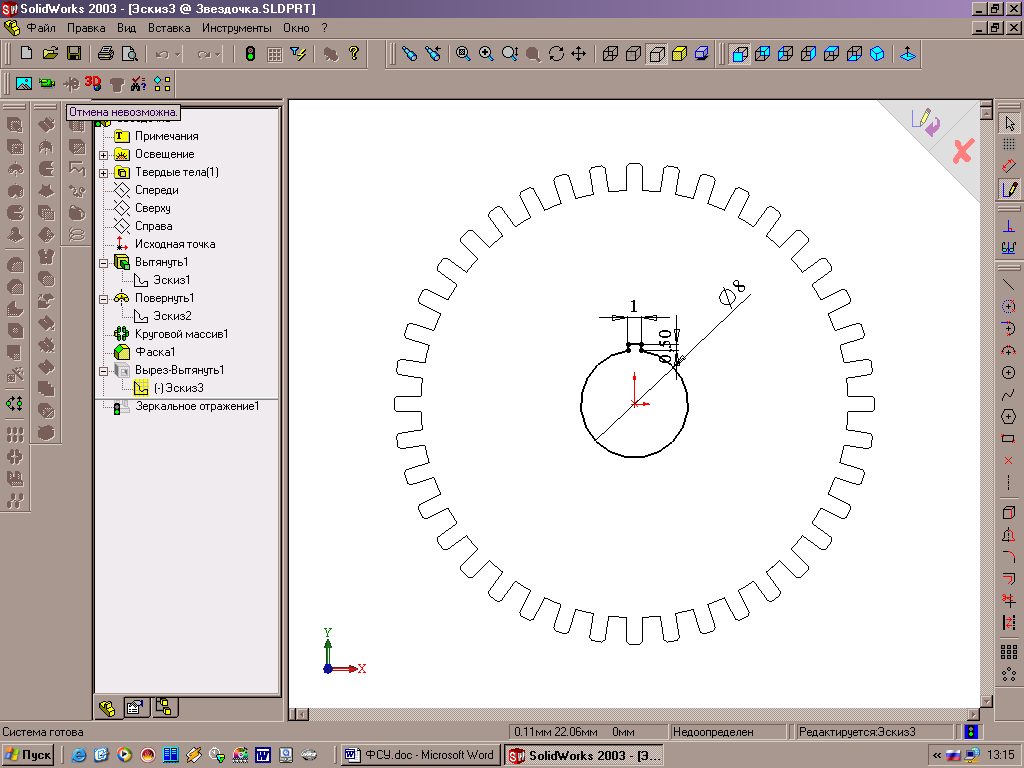Confirm sketch with the corner exit-sketch icon

tap(925, 121)
